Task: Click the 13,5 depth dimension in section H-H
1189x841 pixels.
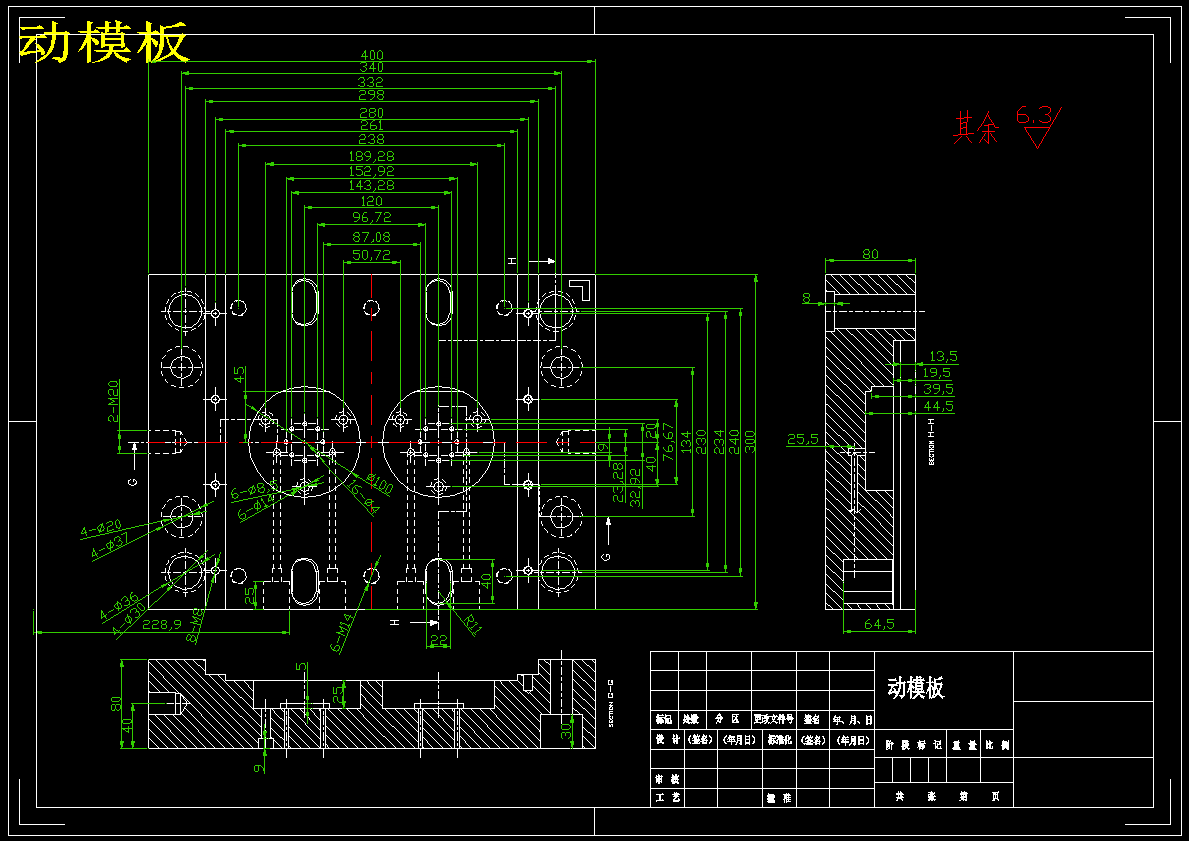Action: pos(943,356)
